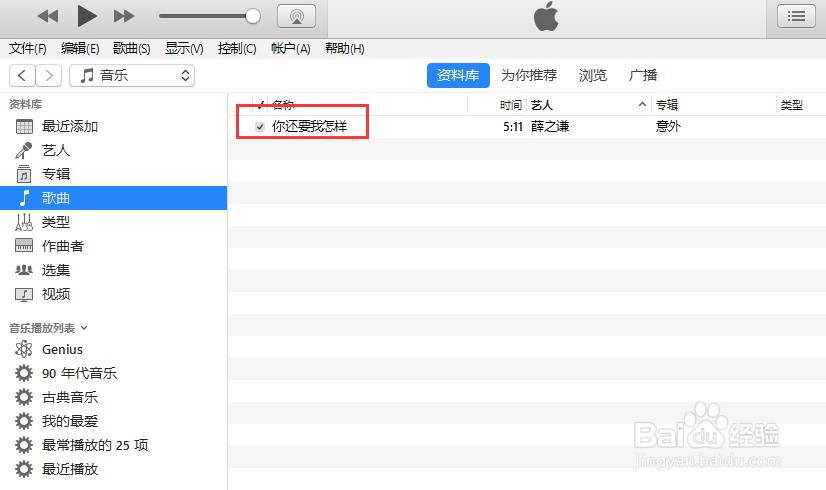This screenshot has height=490, width=826.
Task: Select 作曲者 in the sidebar
Action: [113, 246]
